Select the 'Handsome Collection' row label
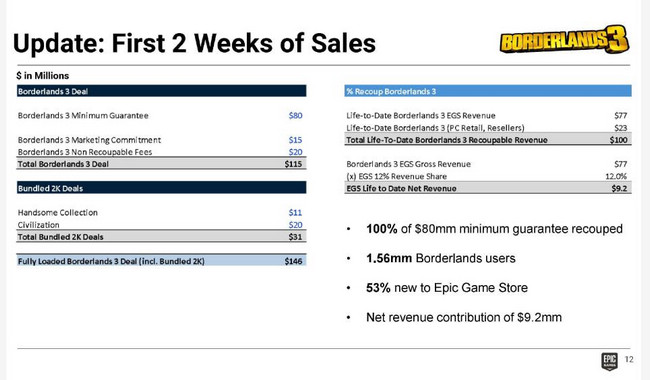The height and width of the screenshot is (380, 650). click(x=58, y=213)
